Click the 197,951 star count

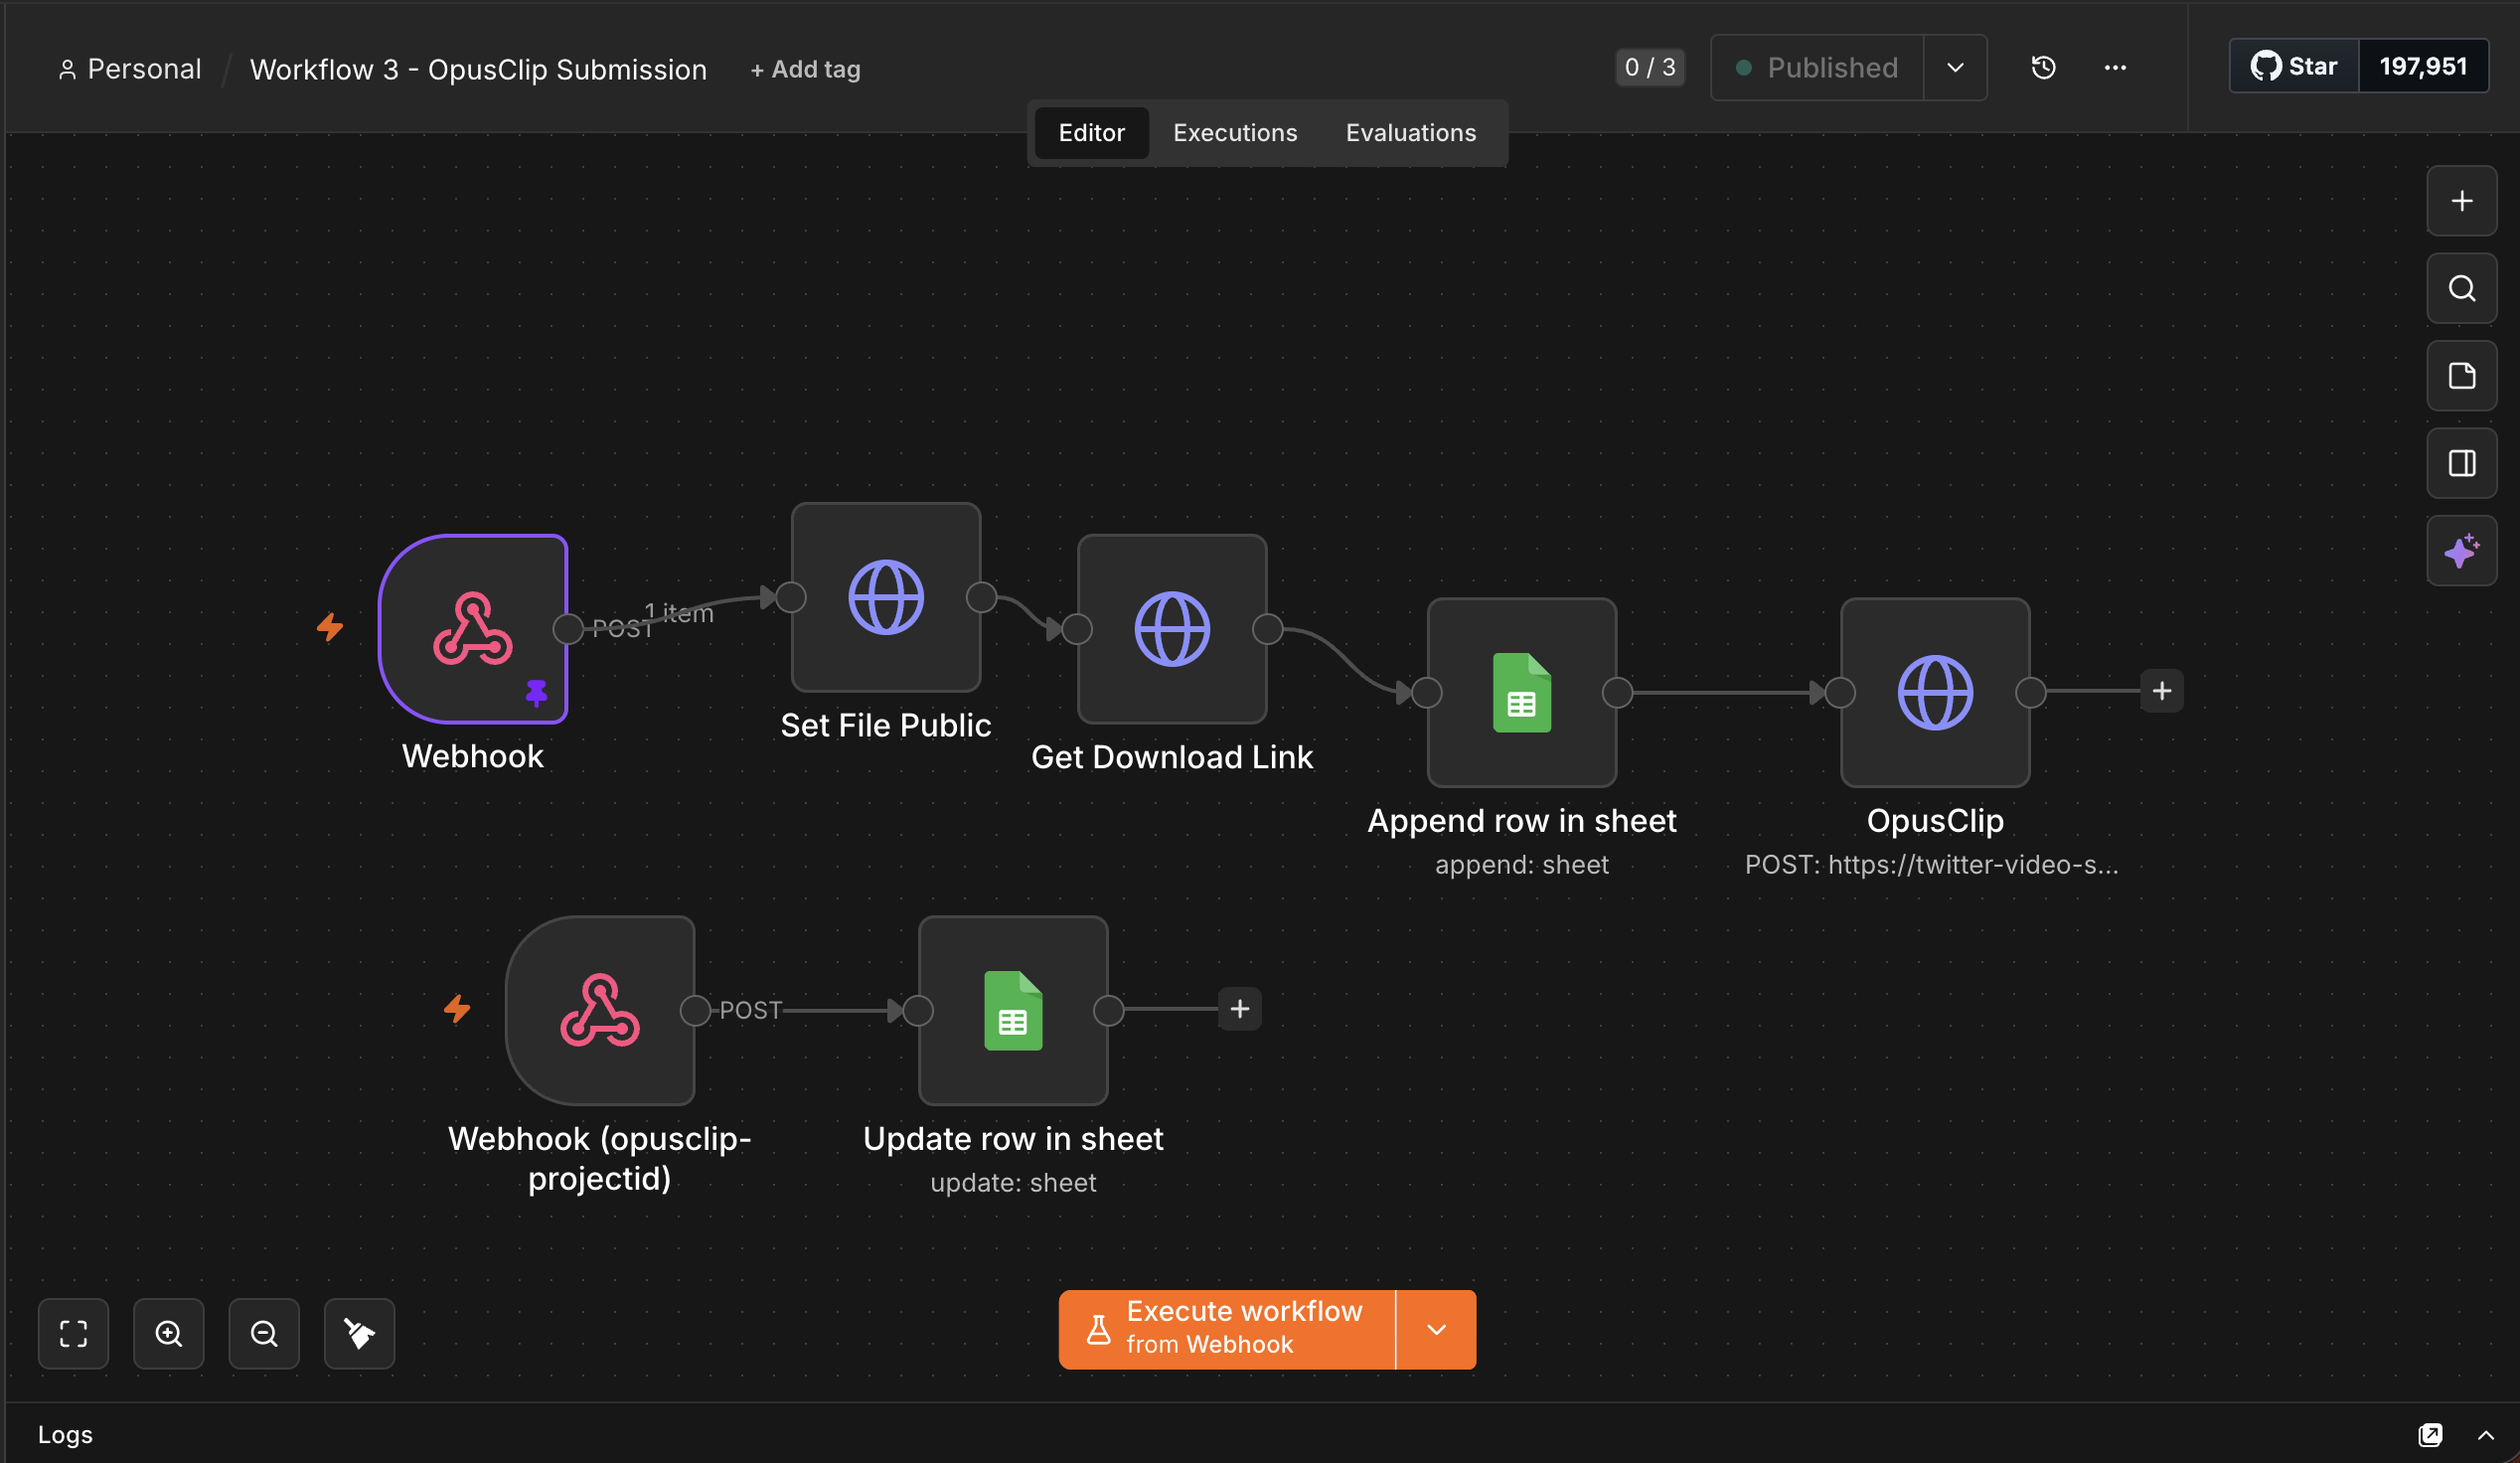pyautogui.click(x=2423, y=66)
